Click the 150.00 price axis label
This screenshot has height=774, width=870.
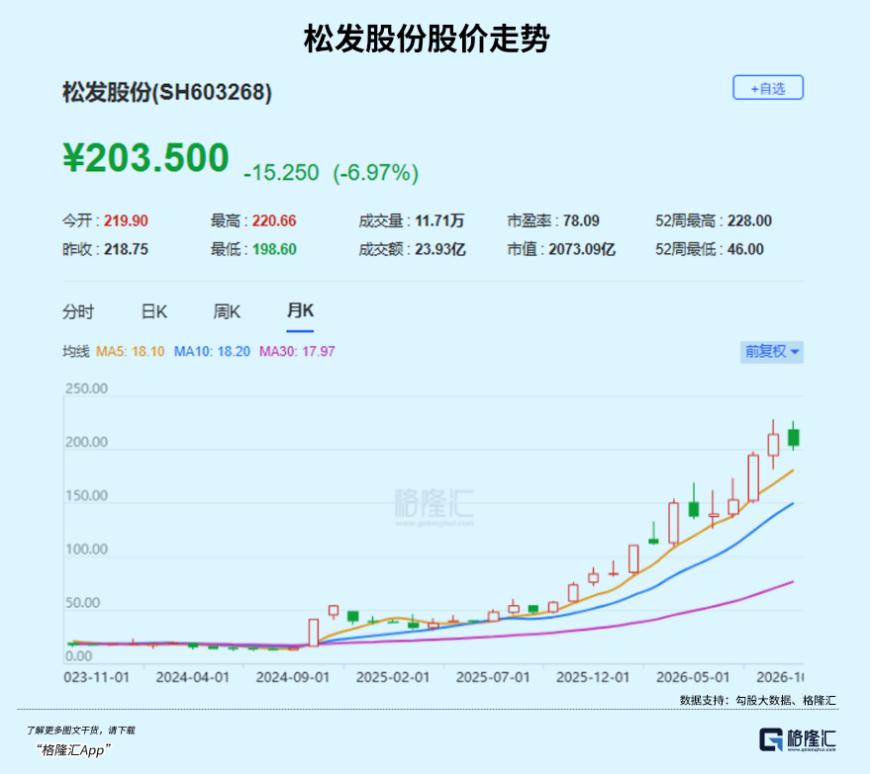87,495
